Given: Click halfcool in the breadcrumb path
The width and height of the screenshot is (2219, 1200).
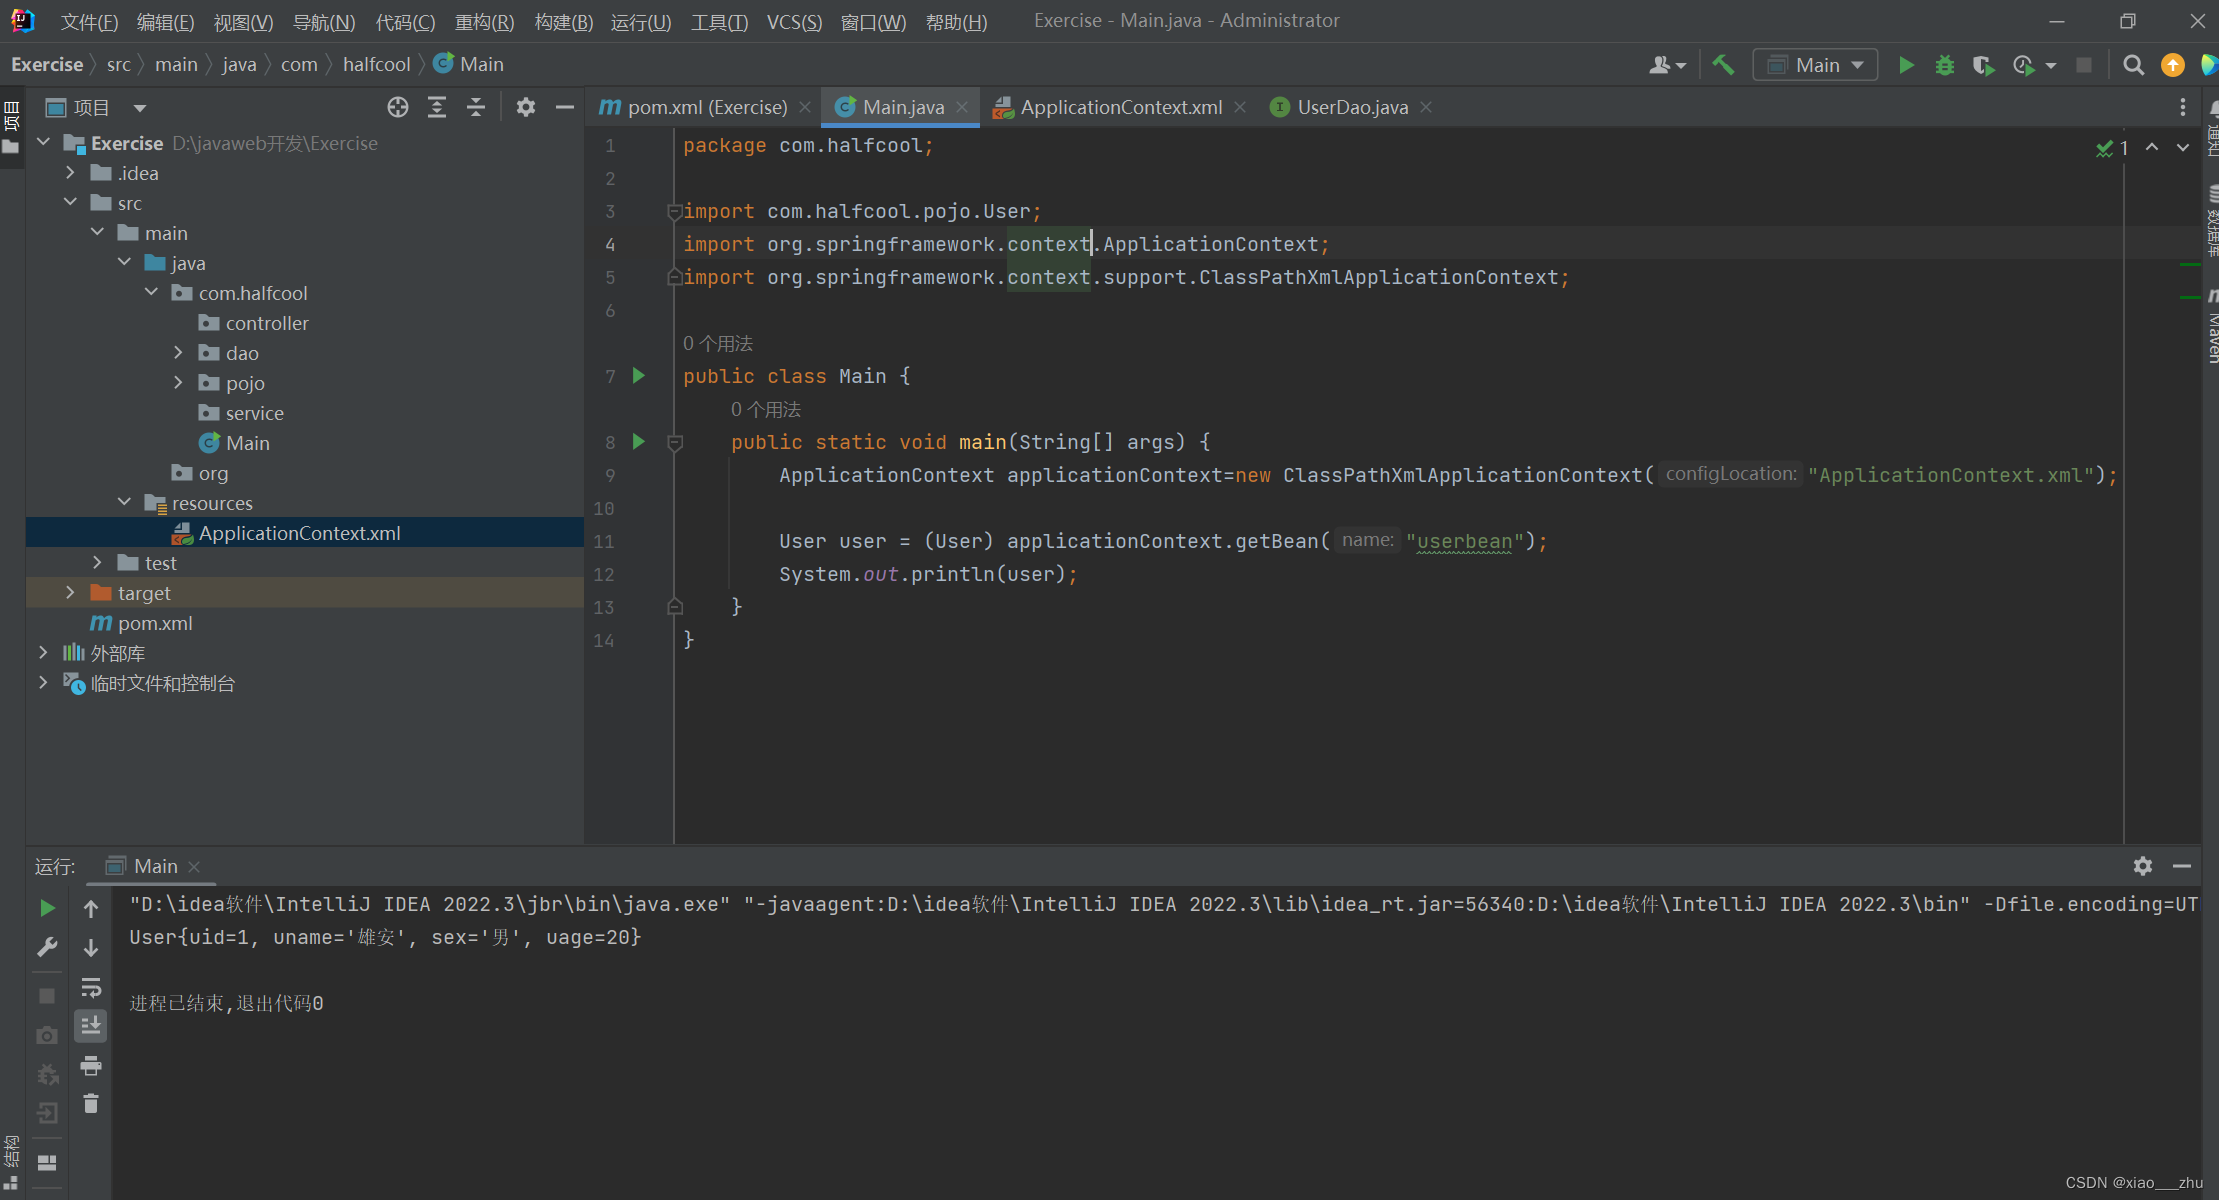Looking at the screenshot, I should (376, 65).
